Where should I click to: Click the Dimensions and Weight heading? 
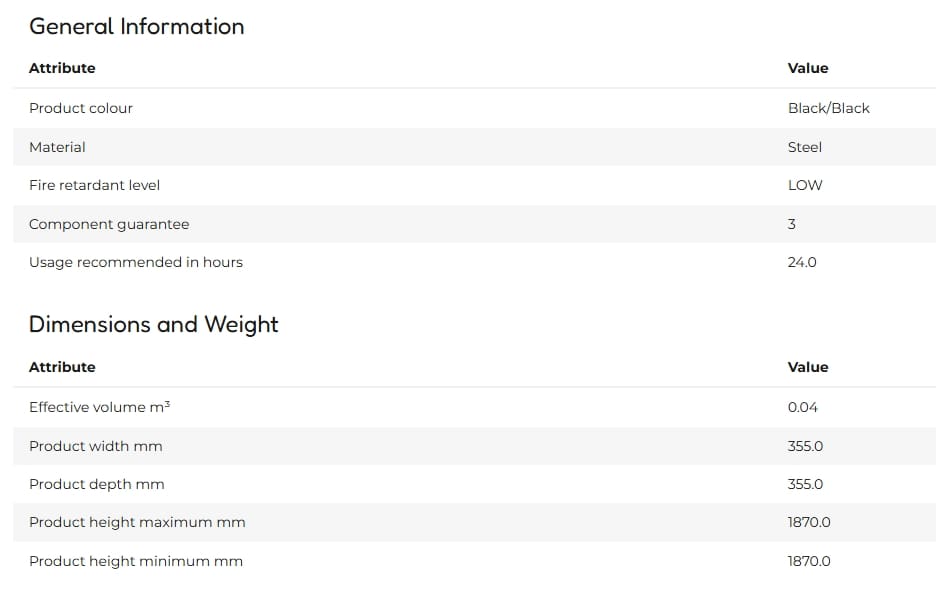(153, 324)
